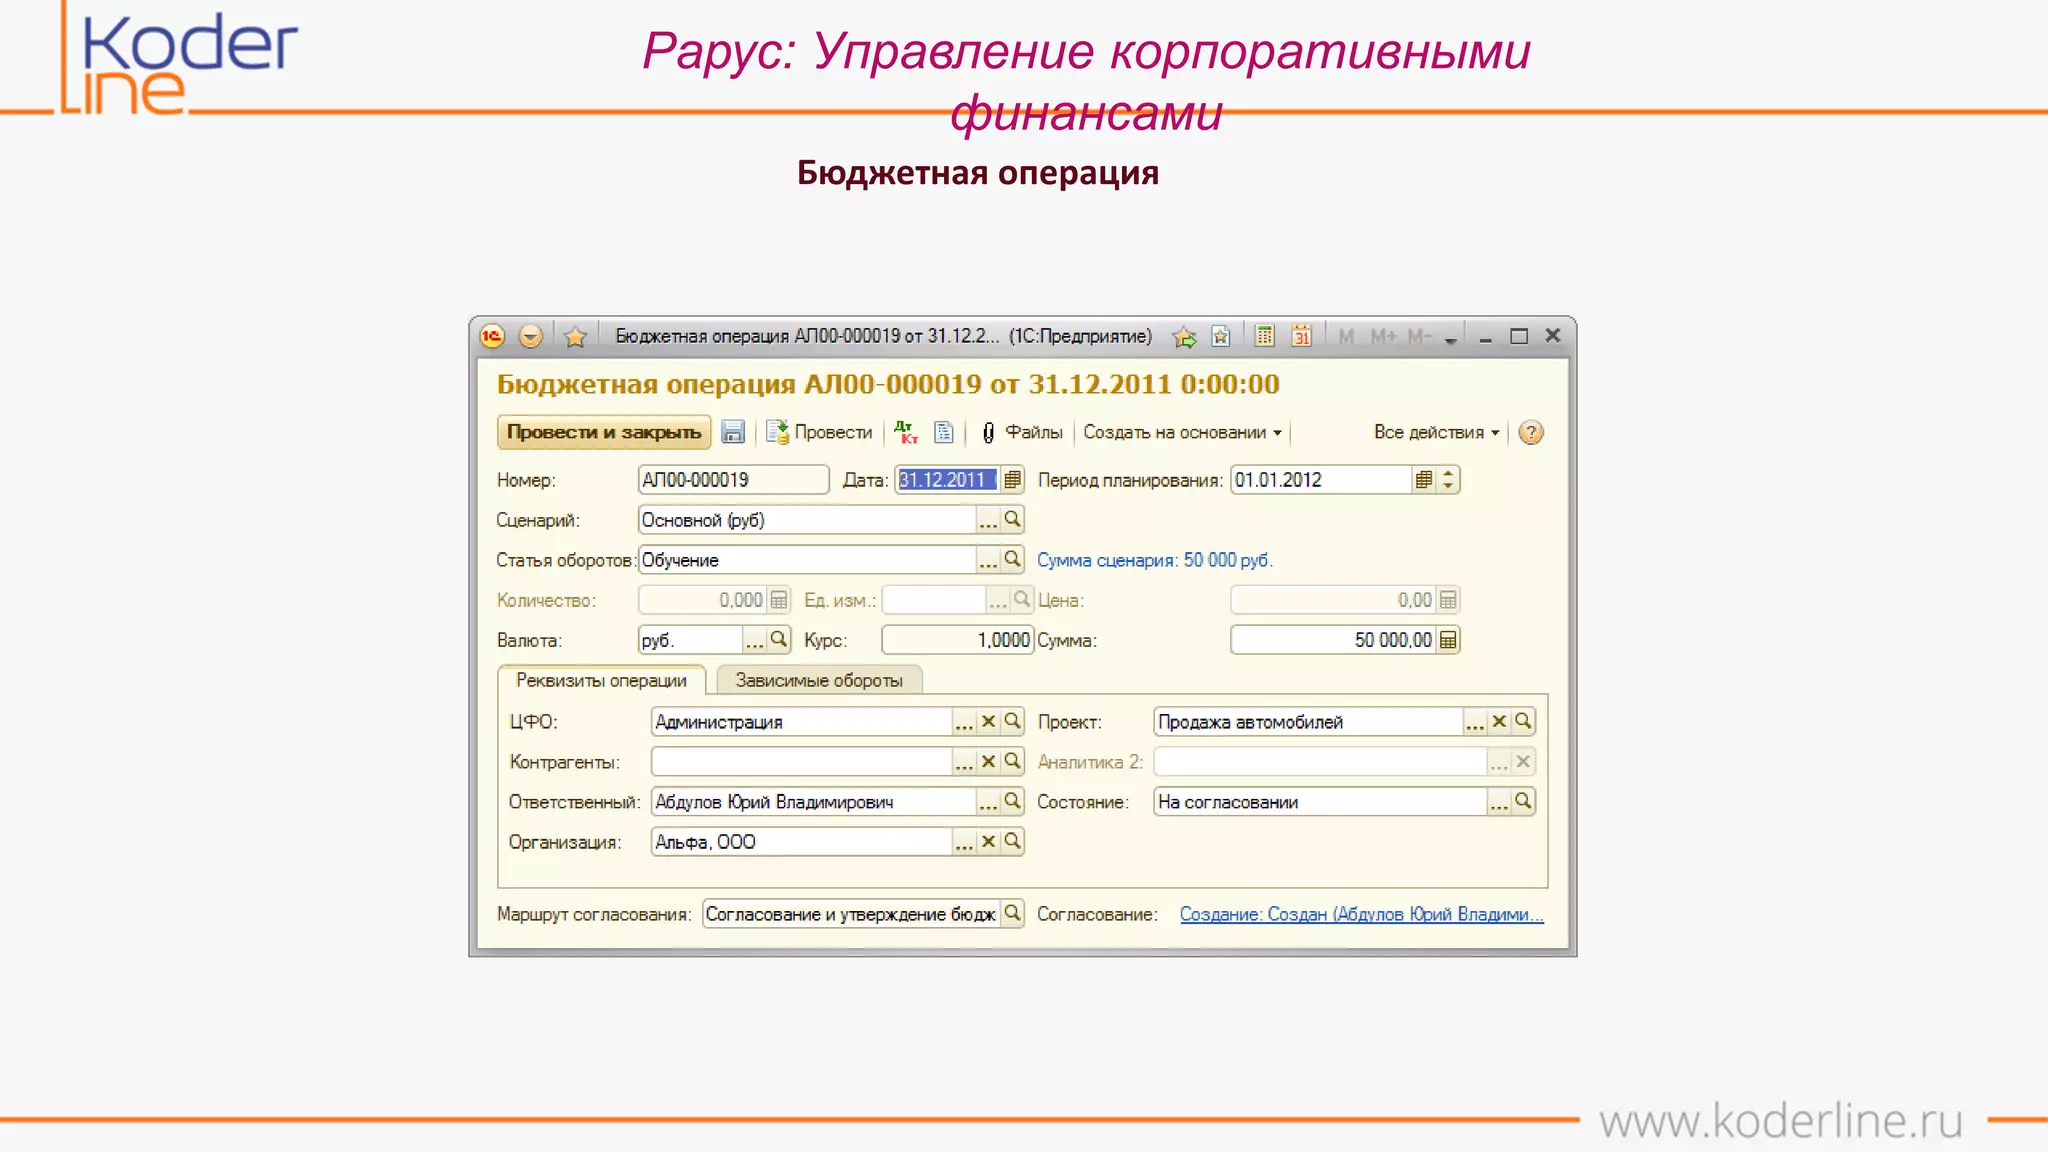Click the empty Контрагенты field
This screenshot has width=2048, height=1152.
(802, 762)
